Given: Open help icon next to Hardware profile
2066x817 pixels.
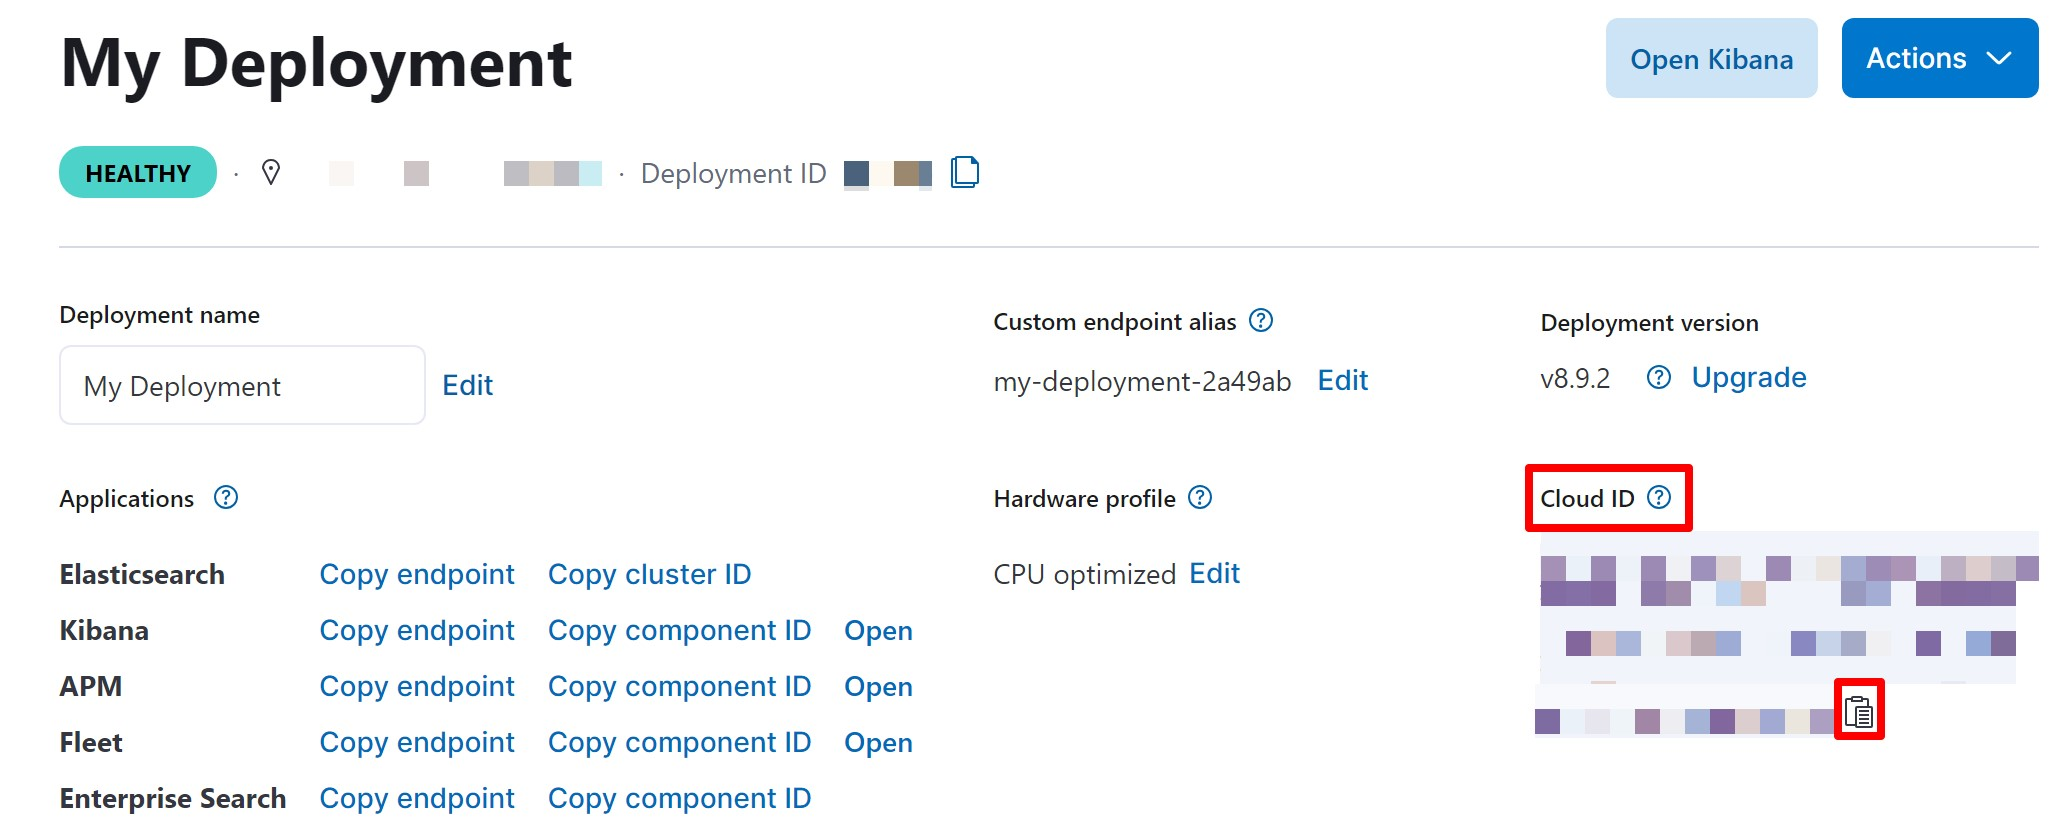Looking at the screenshot, I should [1200, 497].
